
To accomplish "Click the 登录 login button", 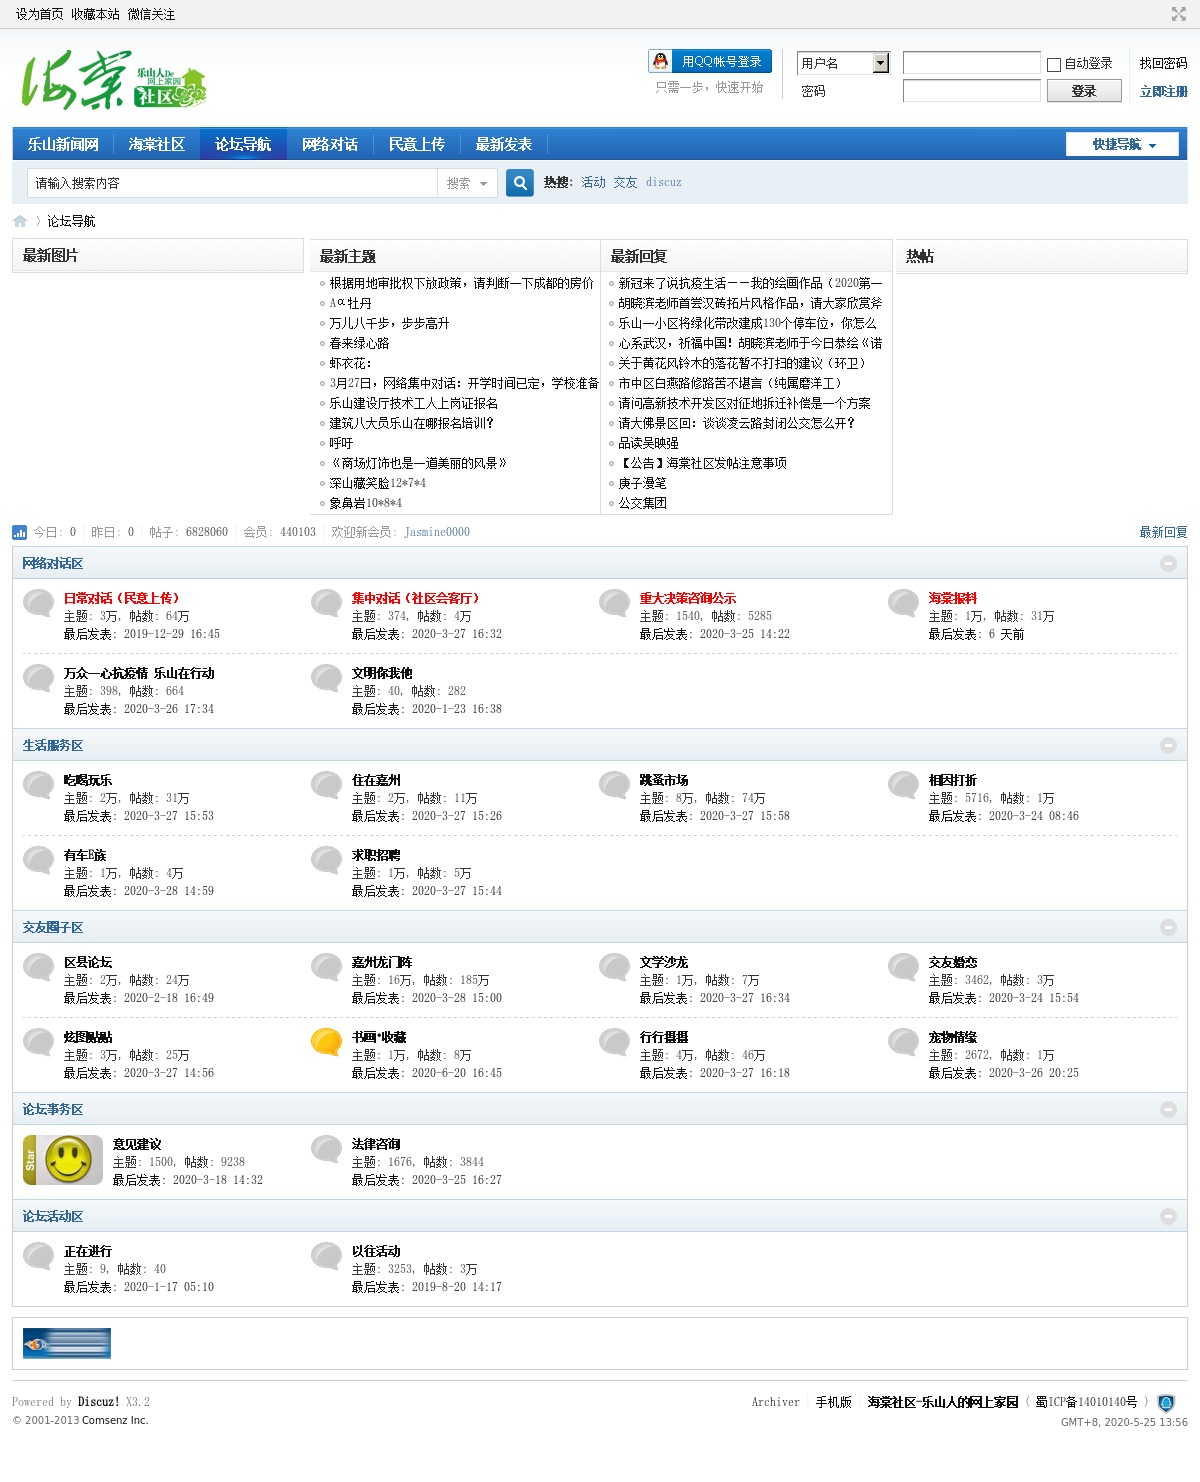I will (1084, 91).
